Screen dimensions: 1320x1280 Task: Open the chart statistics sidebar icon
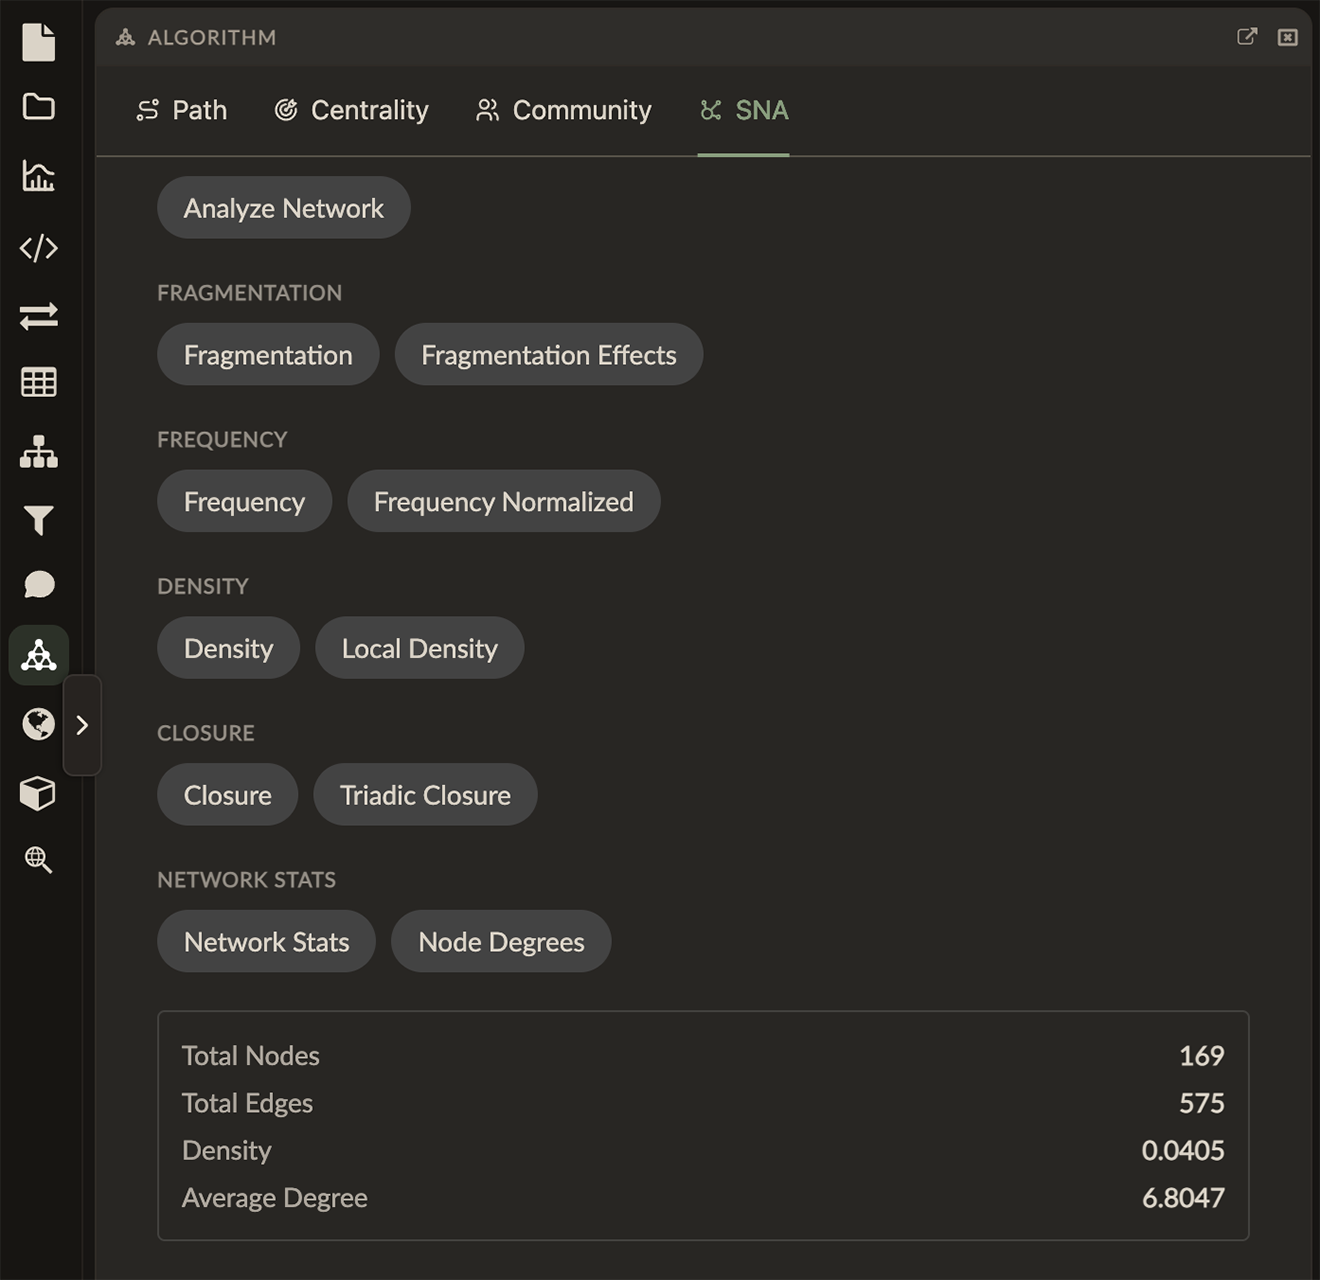pos(38,176)
